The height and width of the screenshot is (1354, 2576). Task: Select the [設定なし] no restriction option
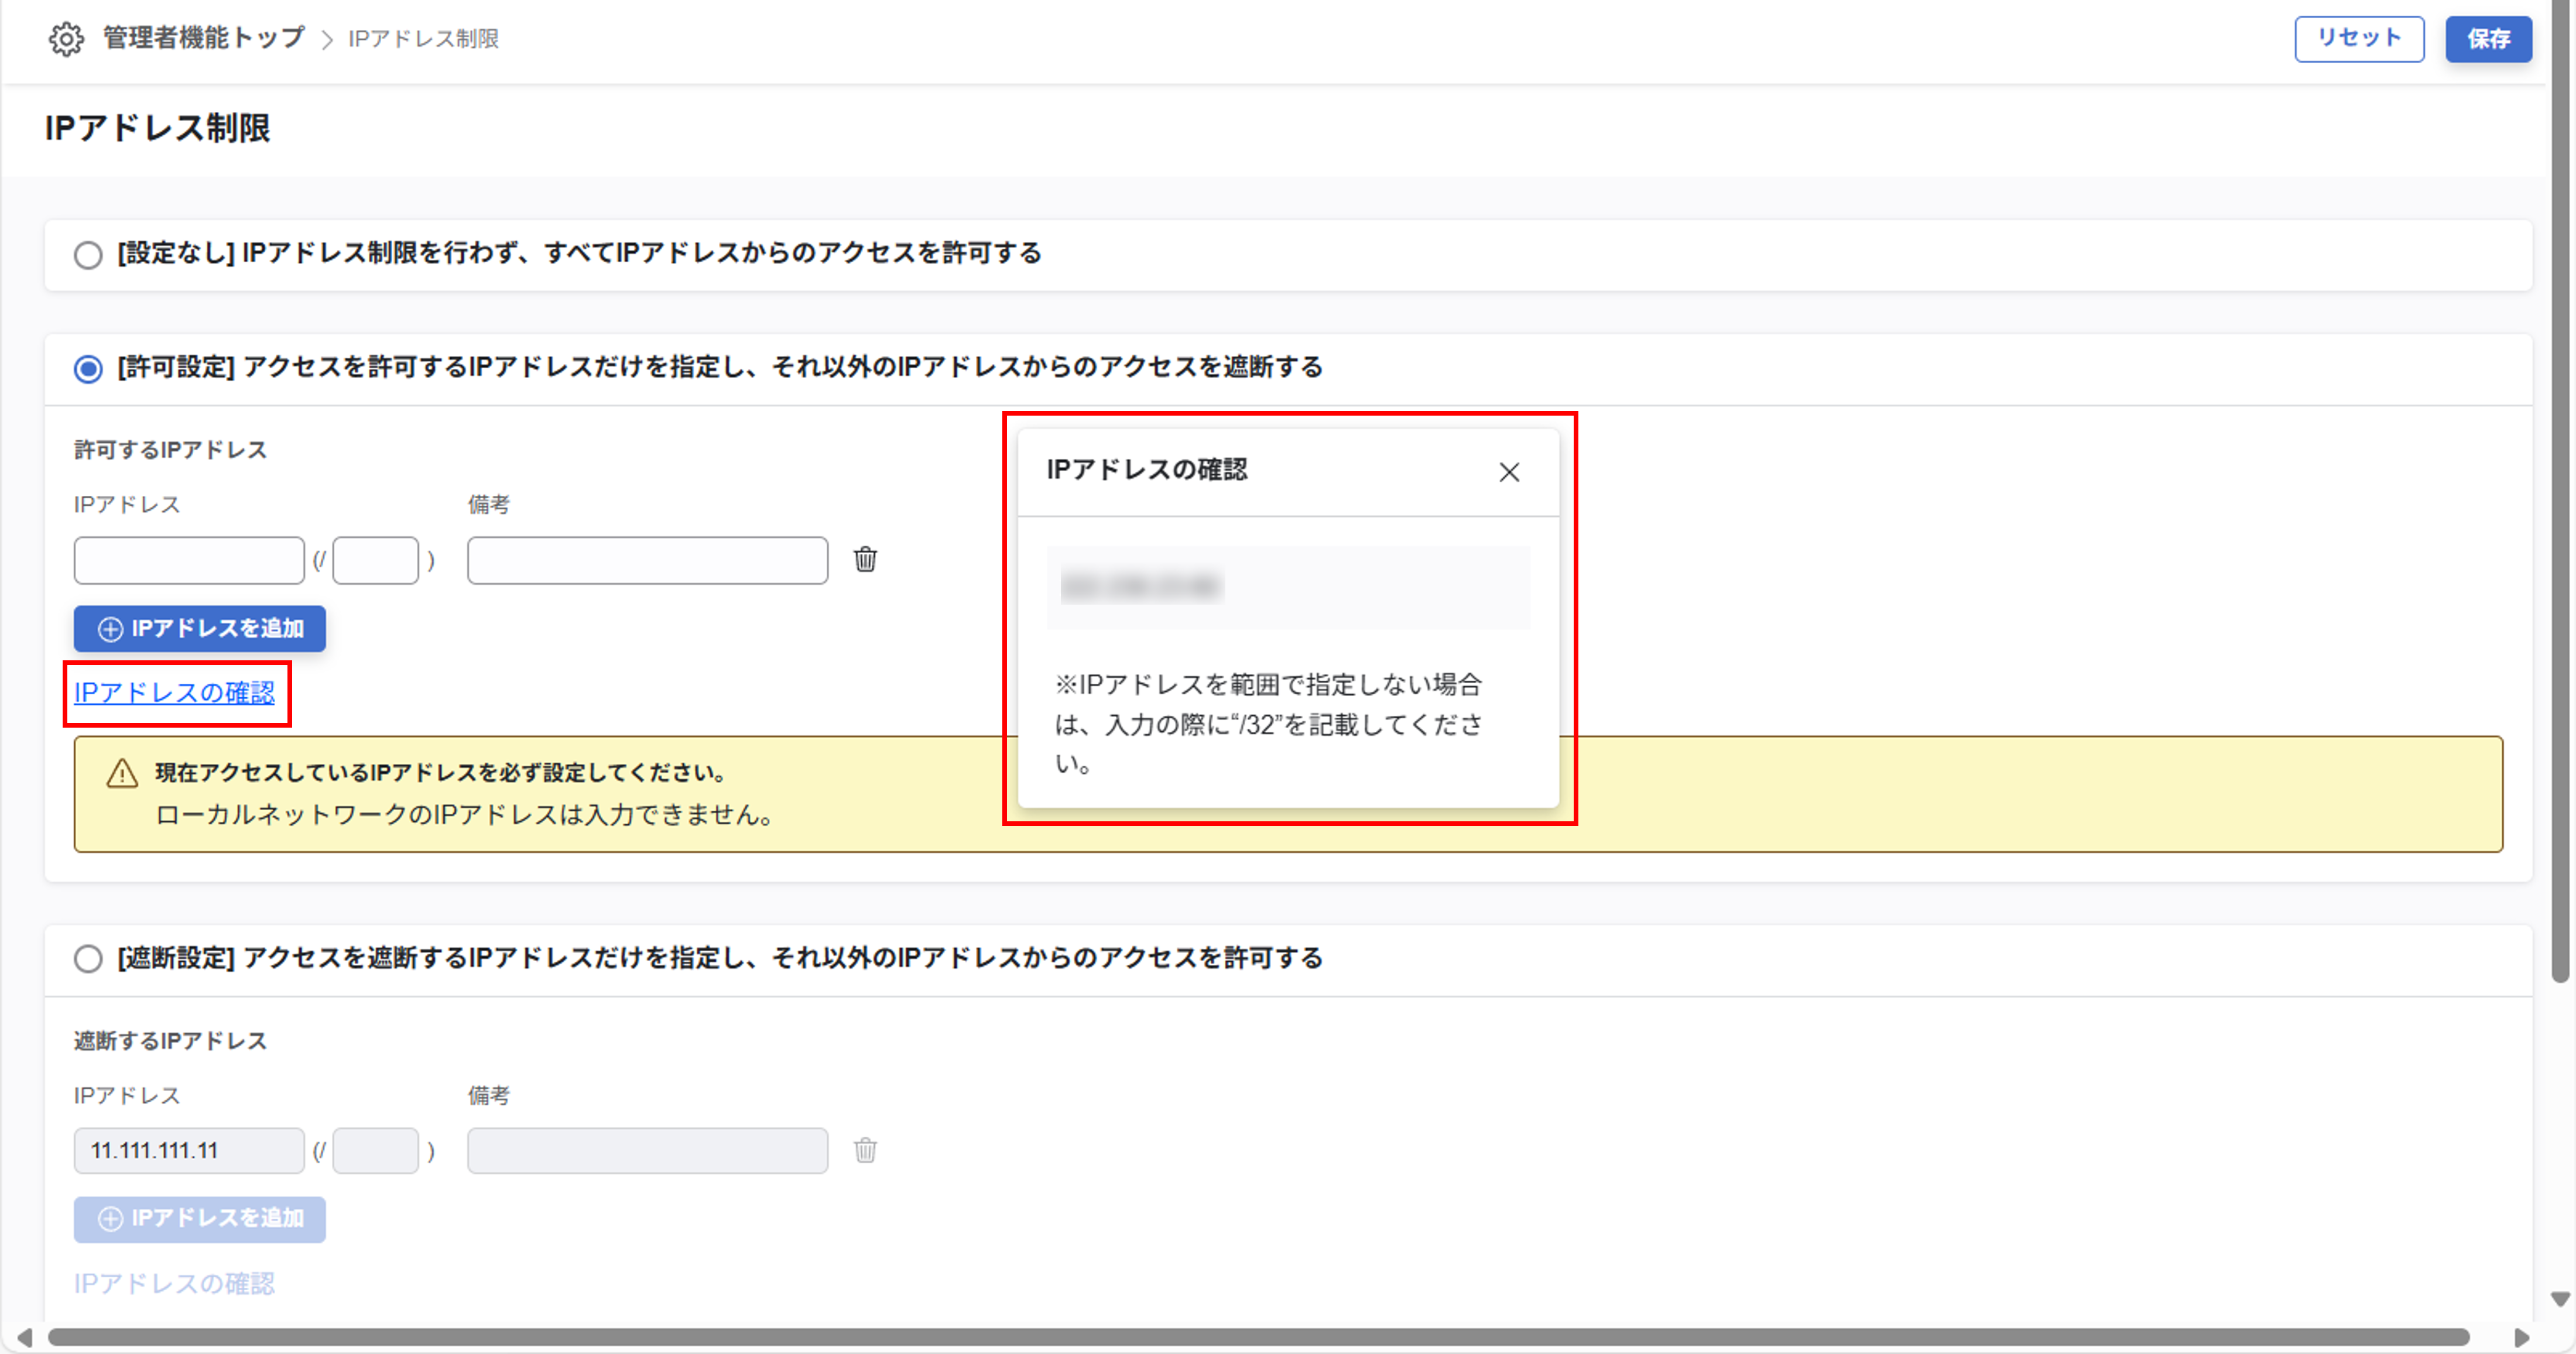[x=88, y=255]
